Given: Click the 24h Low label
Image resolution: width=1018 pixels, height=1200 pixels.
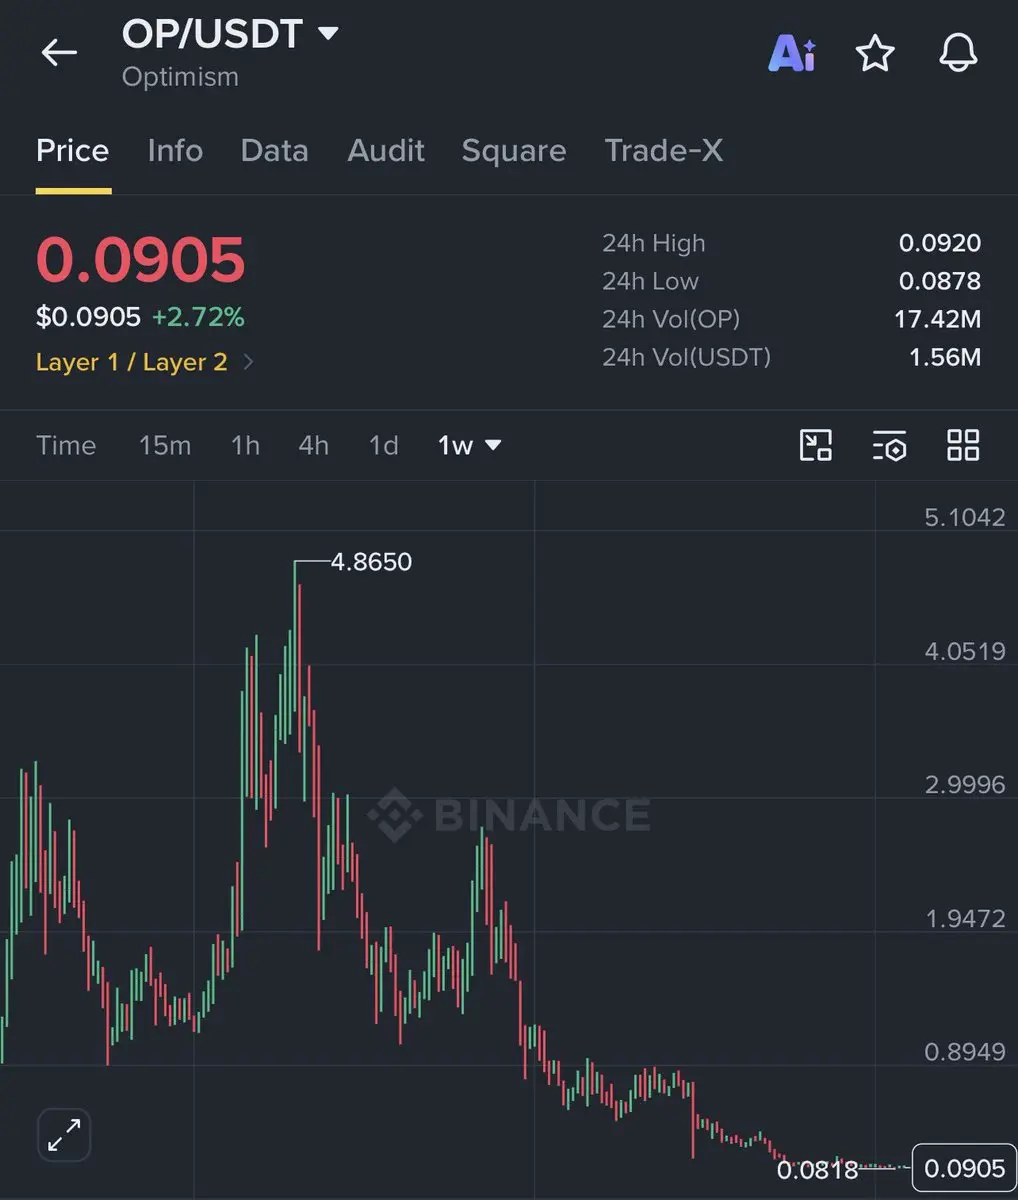Looking at the screenshot, I should (x=650, y=281).
